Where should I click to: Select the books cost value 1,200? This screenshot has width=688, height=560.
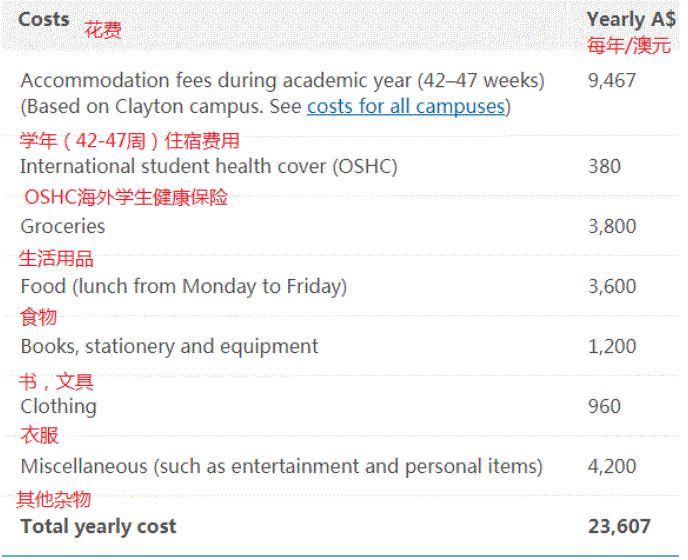tap(612, 347)
